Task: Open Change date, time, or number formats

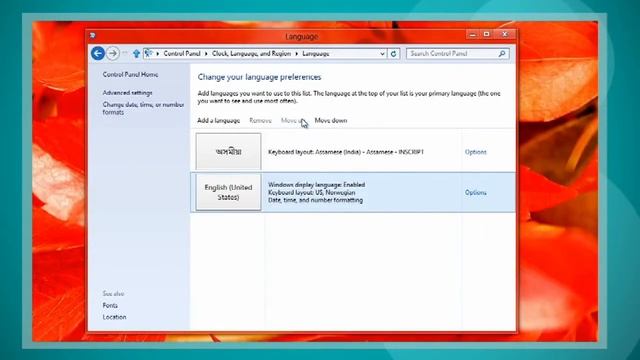Action: point(143,108)
